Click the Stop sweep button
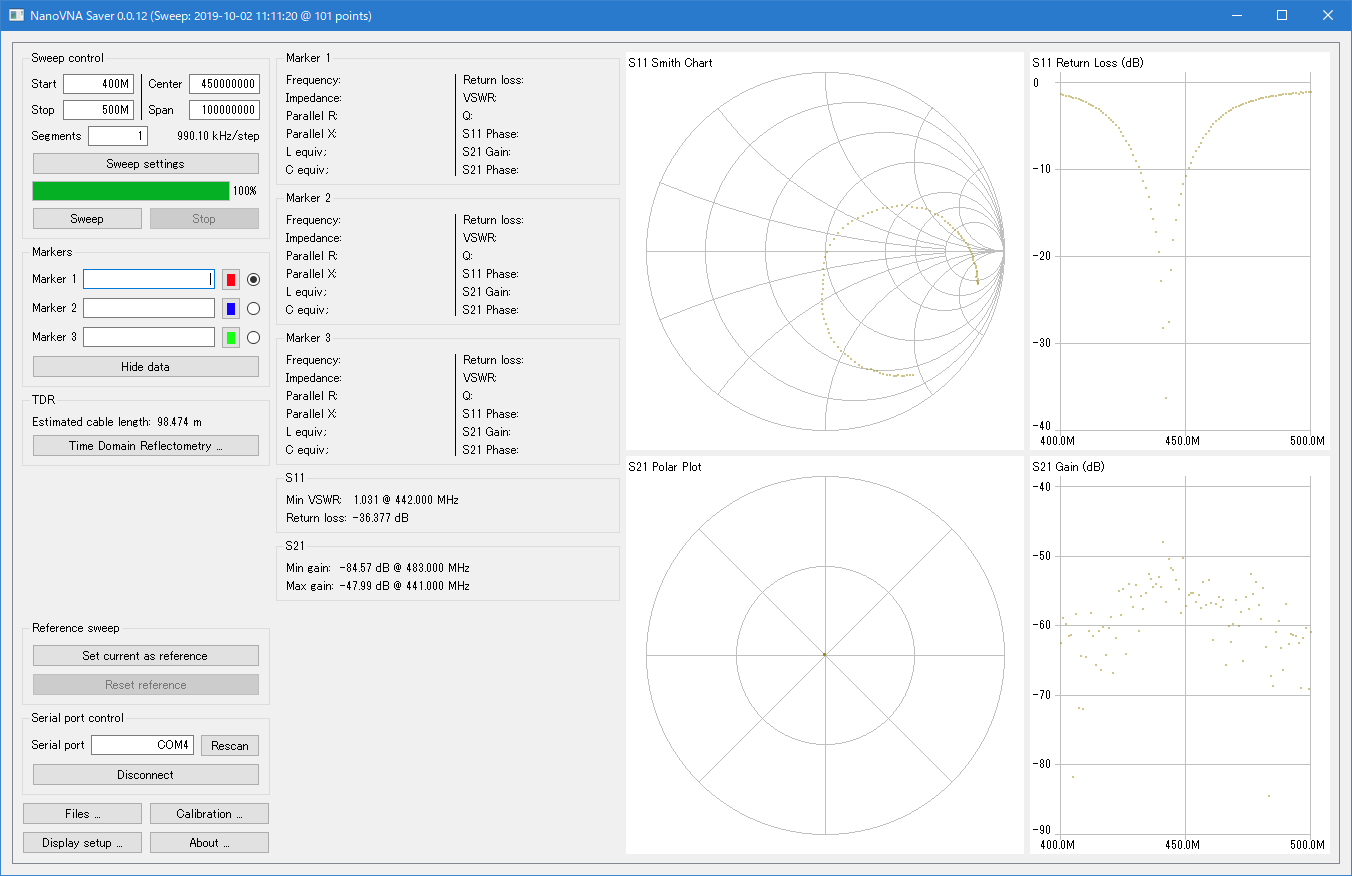This screenshot has height=876, width=1352. click(x=204, y=218)
